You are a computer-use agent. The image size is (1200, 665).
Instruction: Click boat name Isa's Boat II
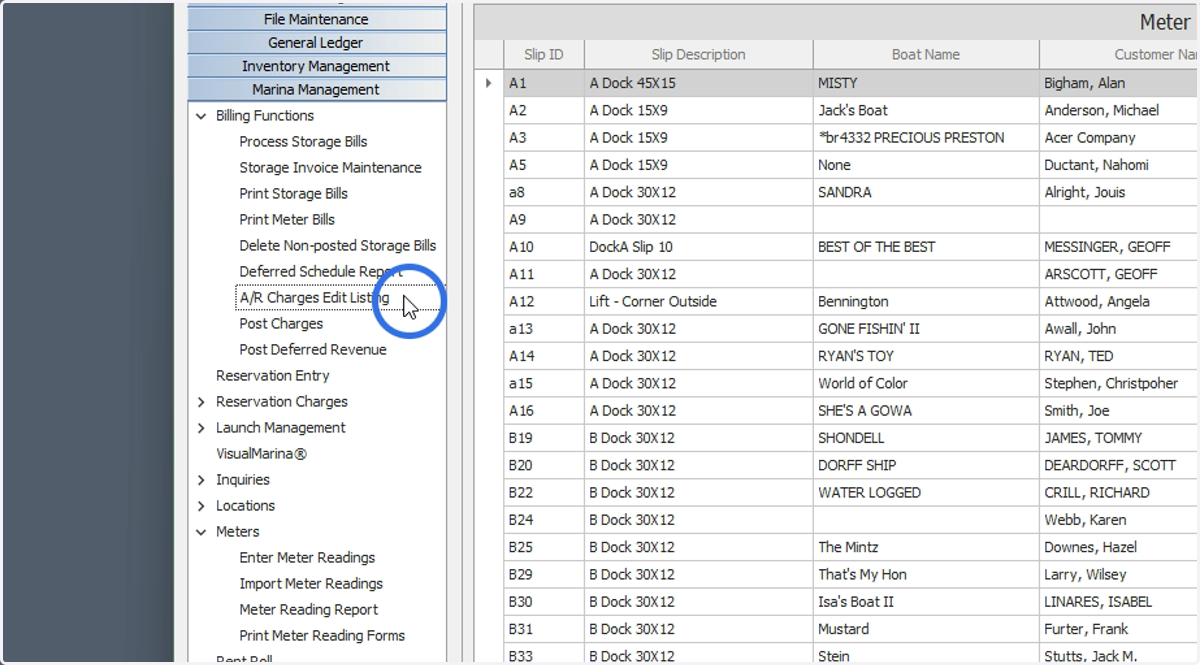pos(855,602)
